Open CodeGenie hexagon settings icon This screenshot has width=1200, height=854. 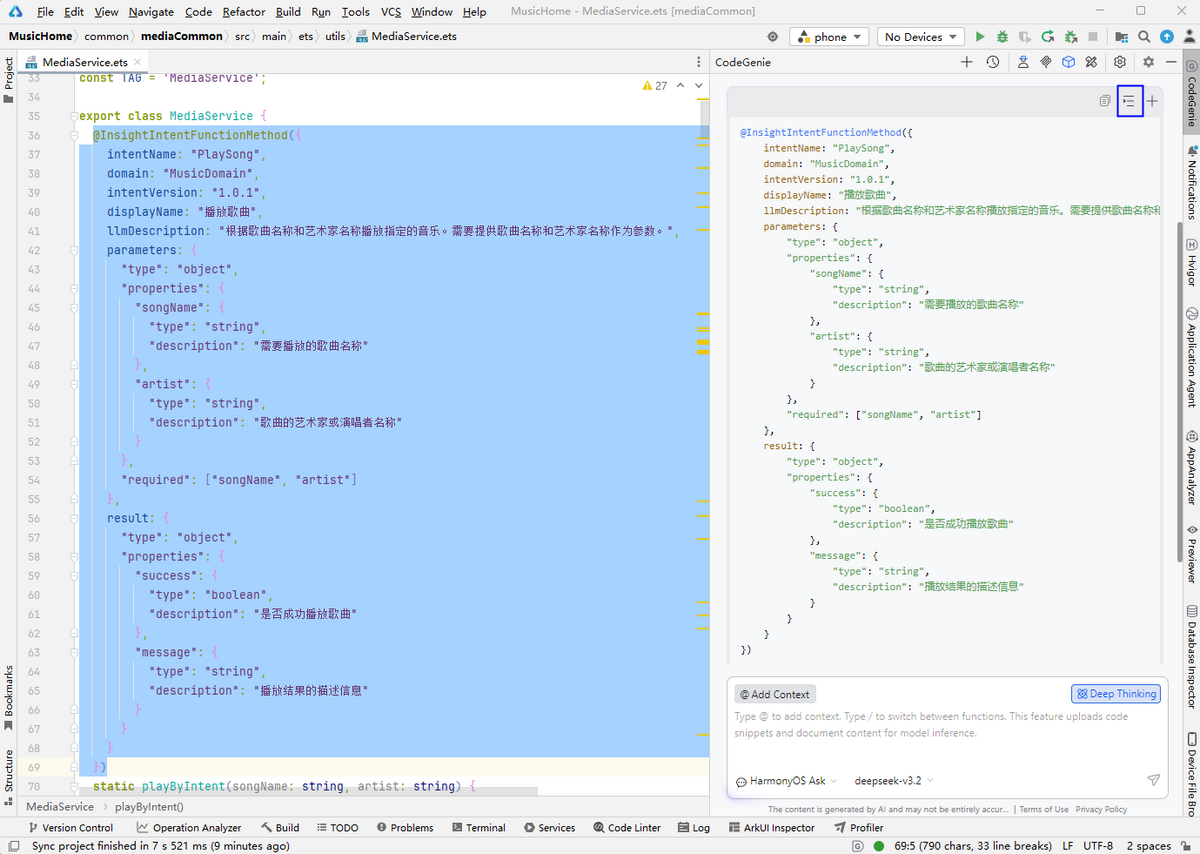[1120, 62]
